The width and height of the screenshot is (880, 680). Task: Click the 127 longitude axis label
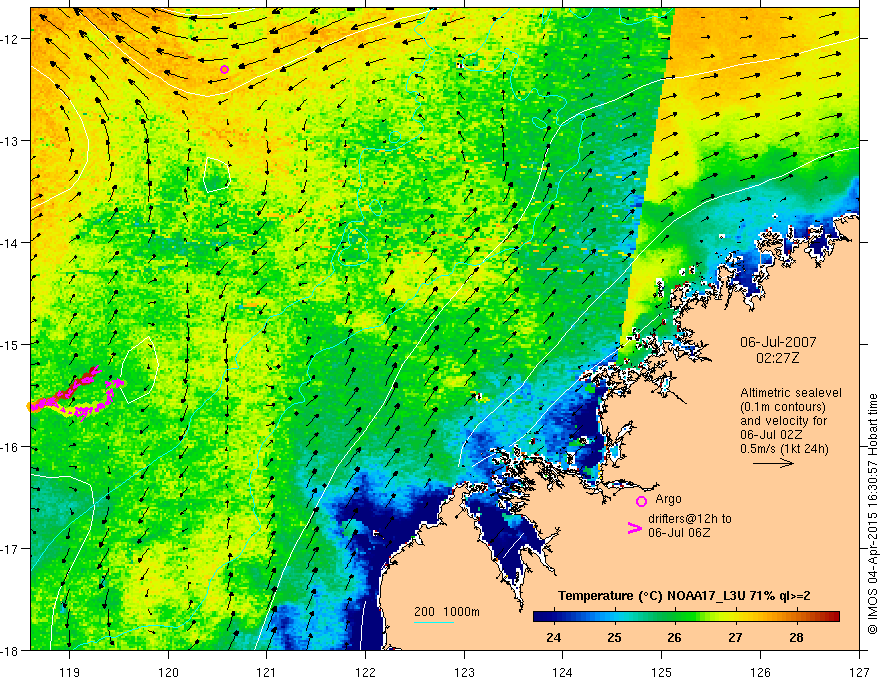(859, 672)
